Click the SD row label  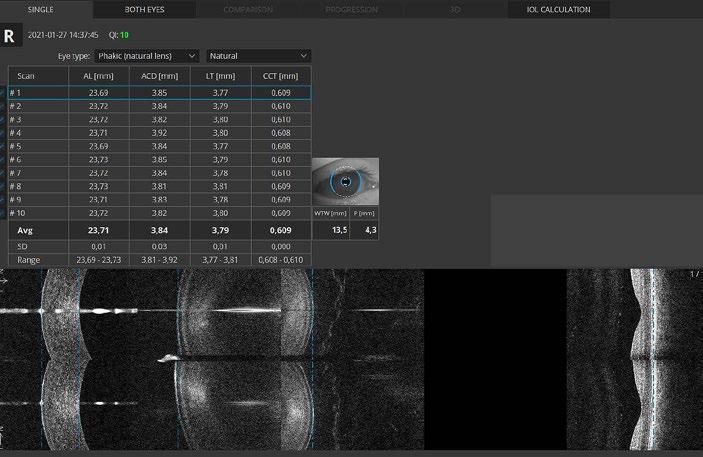point(22,247)
